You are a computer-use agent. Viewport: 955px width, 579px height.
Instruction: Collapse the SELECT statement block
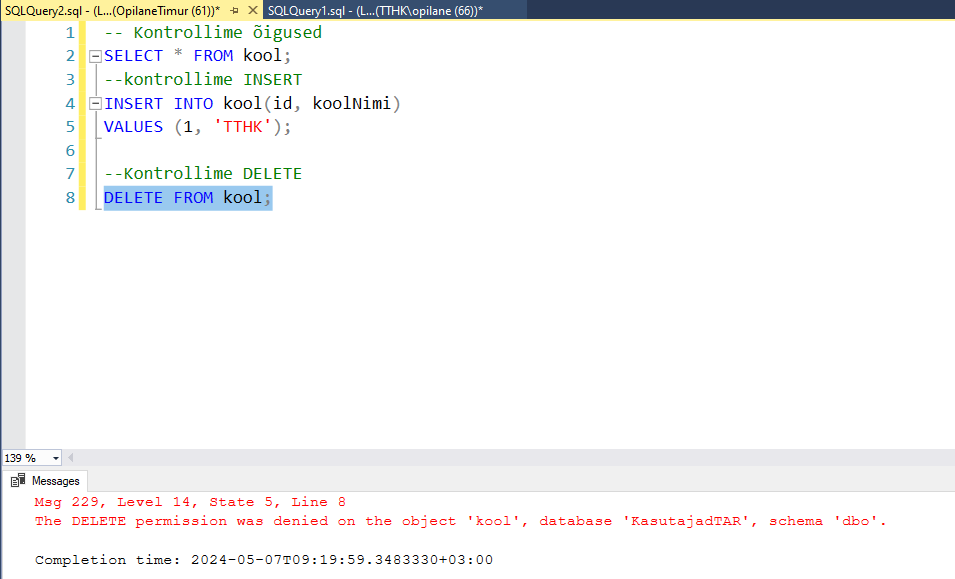pyautogui.click(x=95, y=56)
